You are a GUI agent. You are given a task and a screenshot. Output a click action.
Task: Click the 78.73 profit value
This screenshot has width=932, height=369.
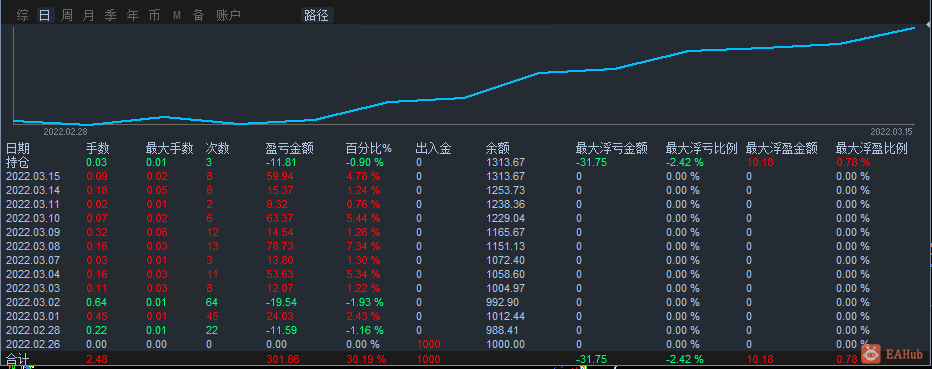tap(279, 246)
